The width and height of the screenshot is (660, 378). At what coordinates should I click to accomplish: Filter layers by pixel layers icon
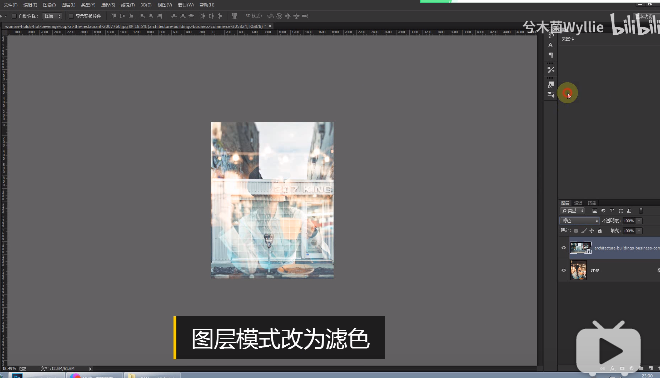[x=595, y=210]
